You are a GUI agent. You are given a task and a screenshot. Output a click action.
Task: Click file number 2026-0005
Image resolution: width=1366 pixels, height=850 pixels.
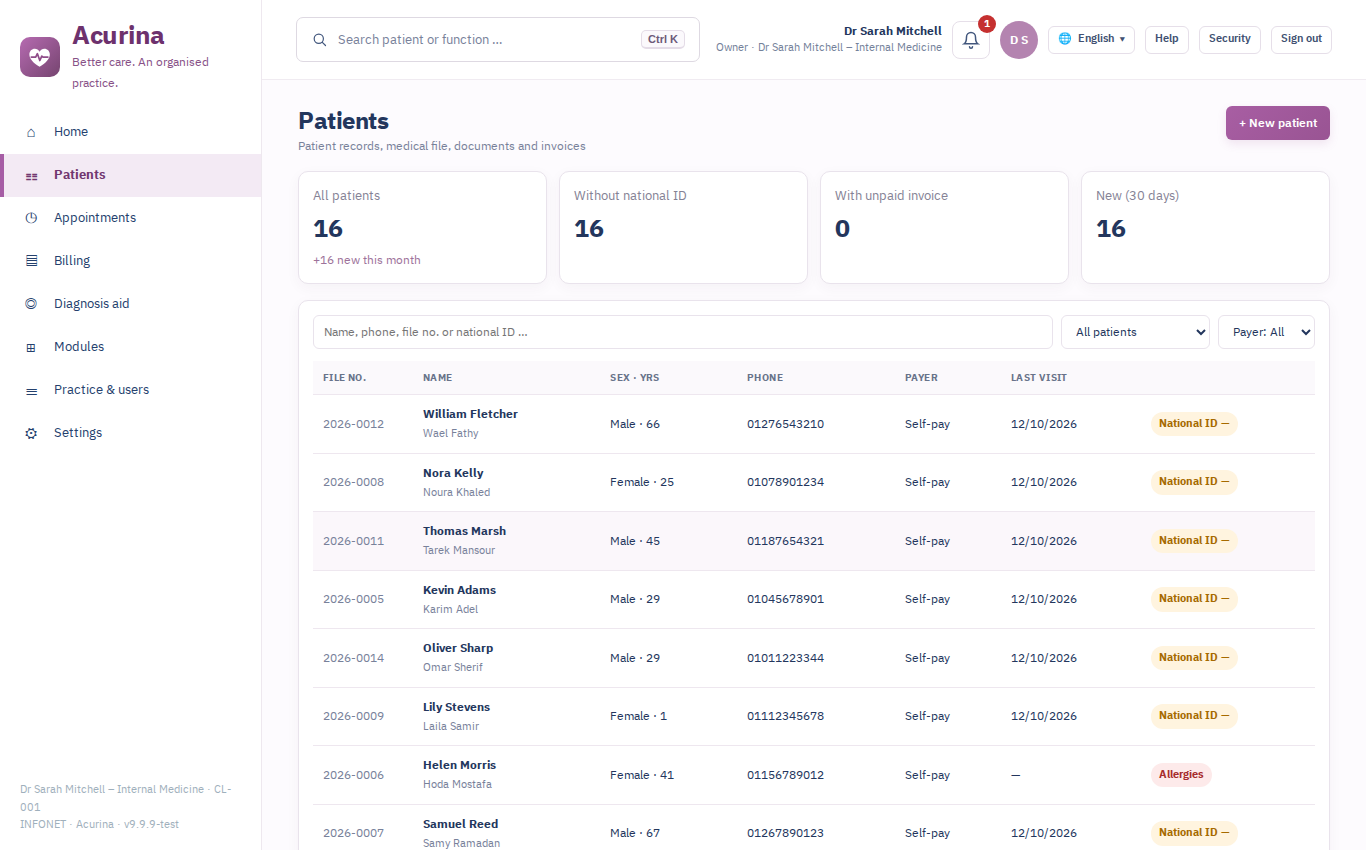pyautogui.click(x=353, y=599)
